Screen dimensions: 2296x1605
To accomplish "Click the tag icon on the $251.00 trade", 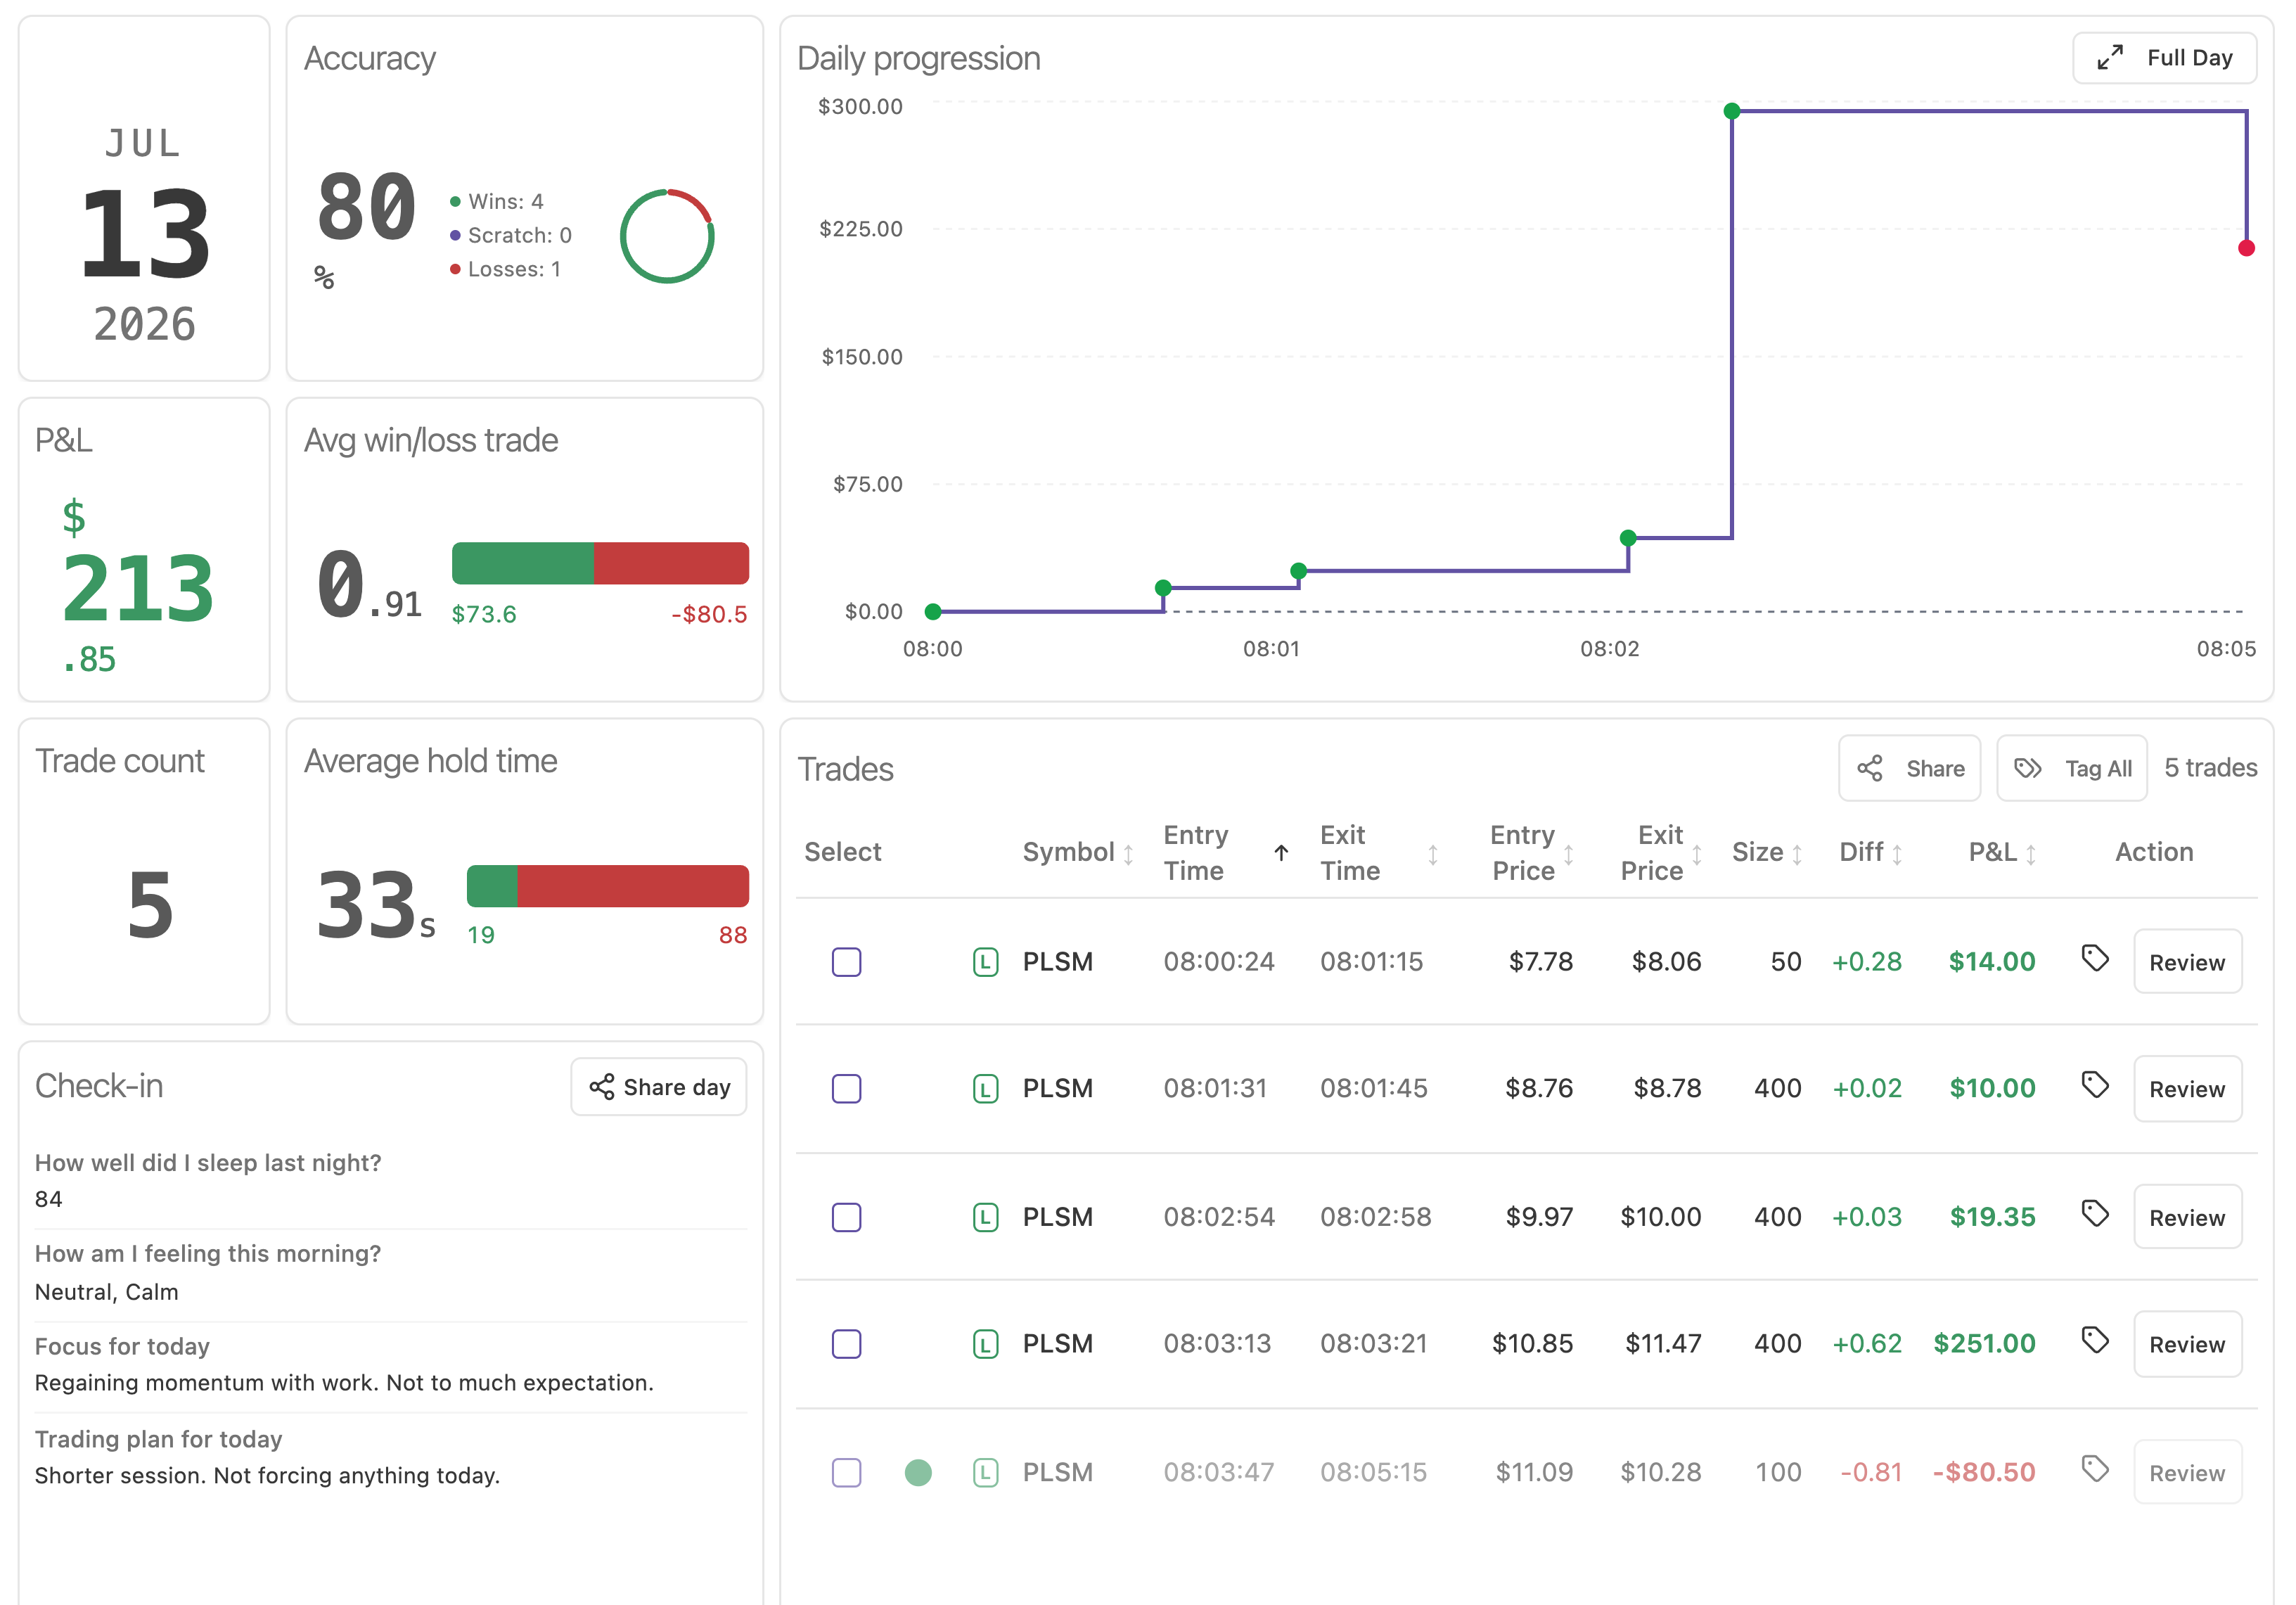I will 2094,1339.
